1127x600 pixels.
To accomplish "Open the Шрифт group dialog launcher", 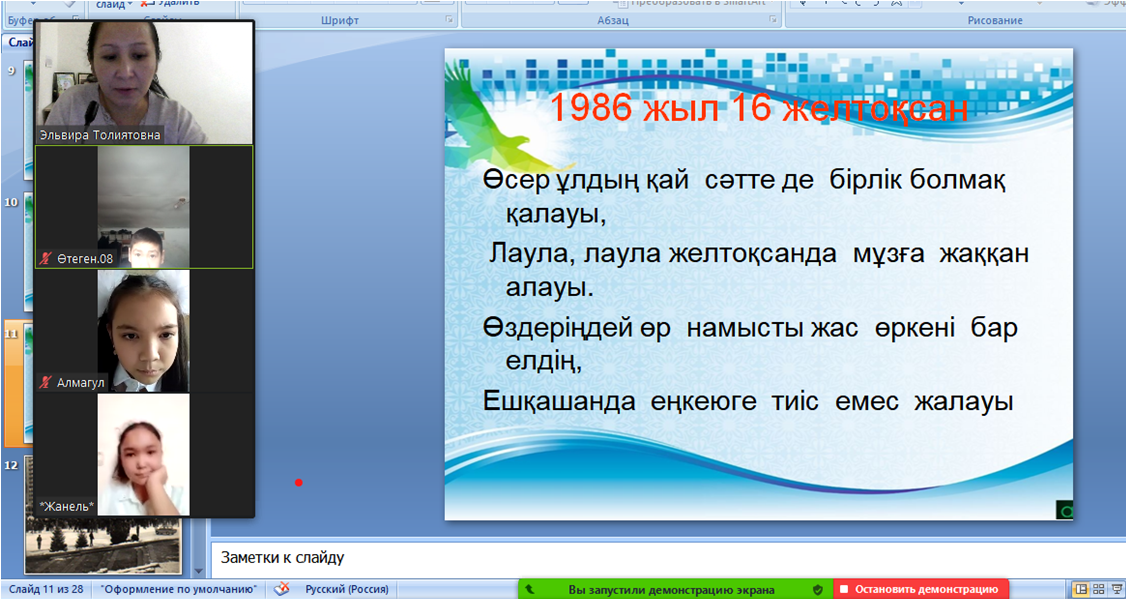I will [x=450, y=20].
